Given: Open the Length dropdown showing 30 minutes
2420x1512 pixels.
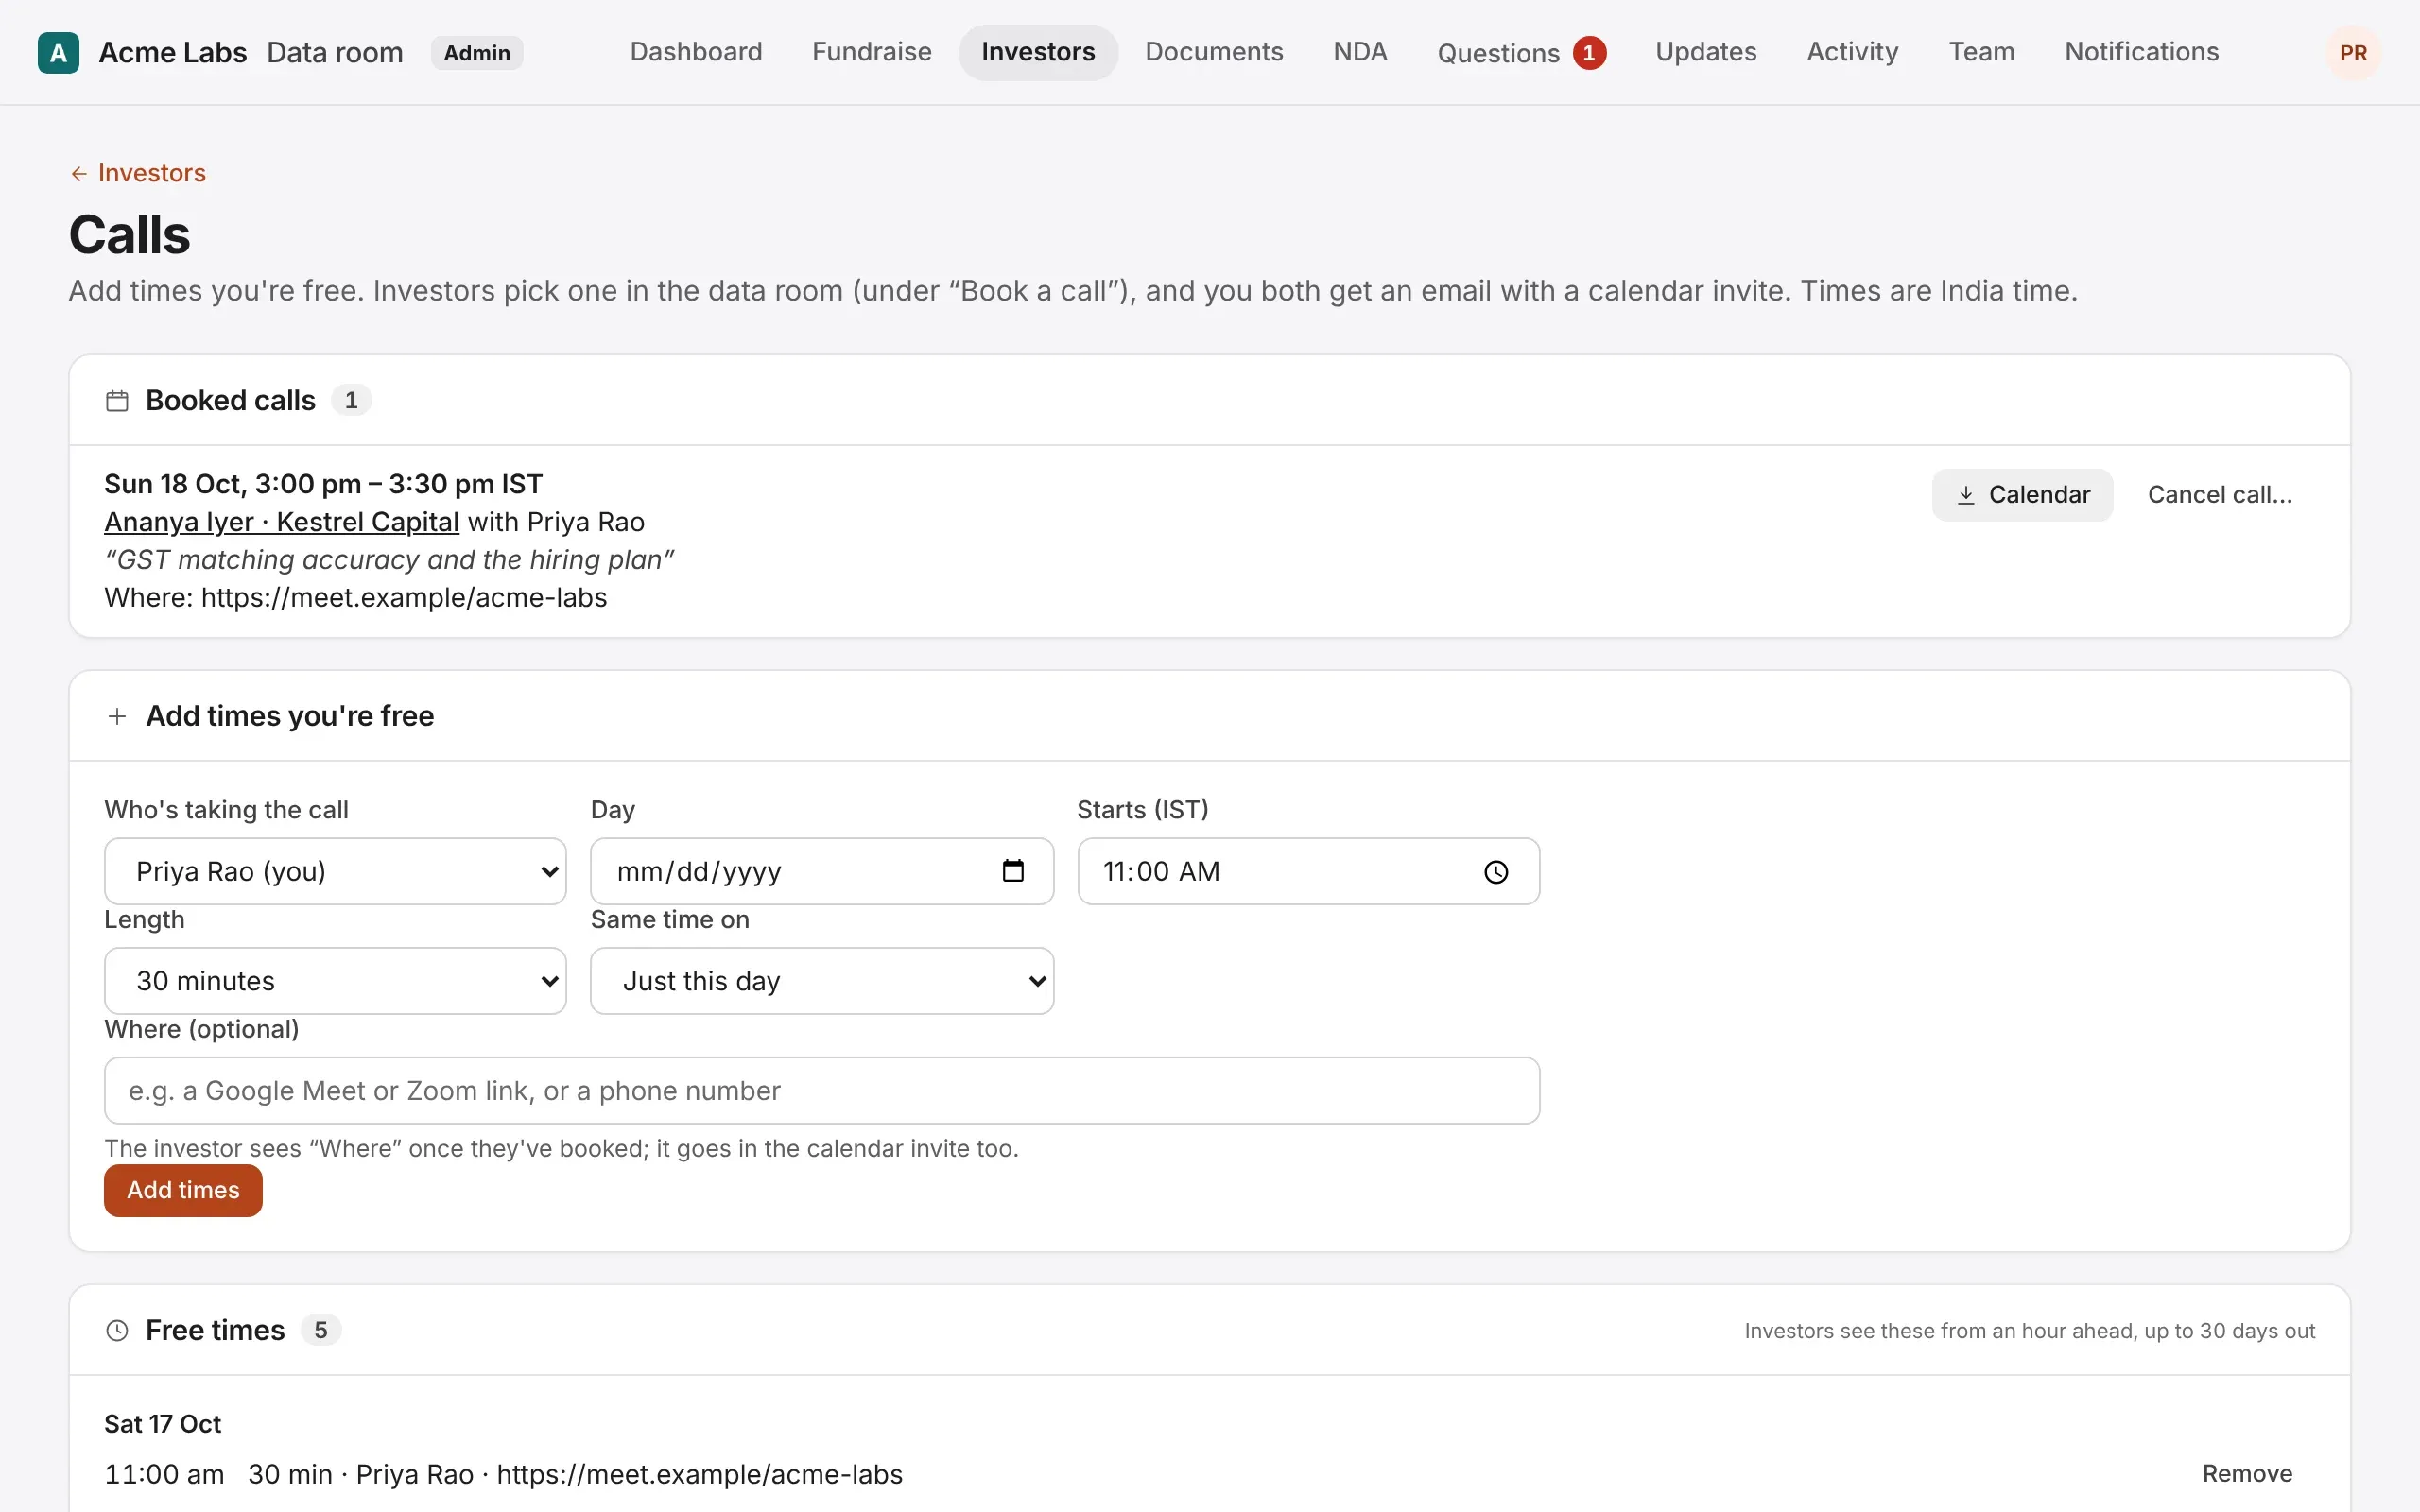Looking at the screenshot, I should (x=335, y=981).
